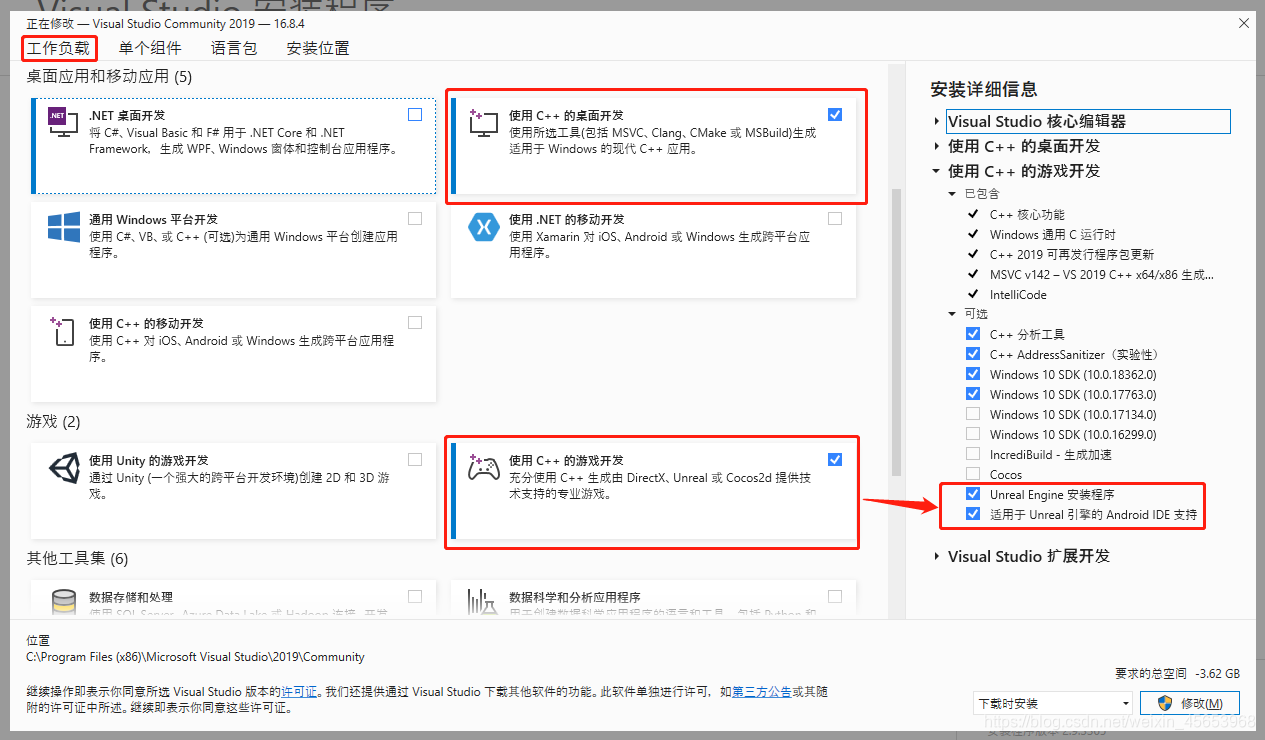This screenshot has height=740, width=1265.
Task: Click the 其他工具集 (6) section heading
Action: point(77,558)
